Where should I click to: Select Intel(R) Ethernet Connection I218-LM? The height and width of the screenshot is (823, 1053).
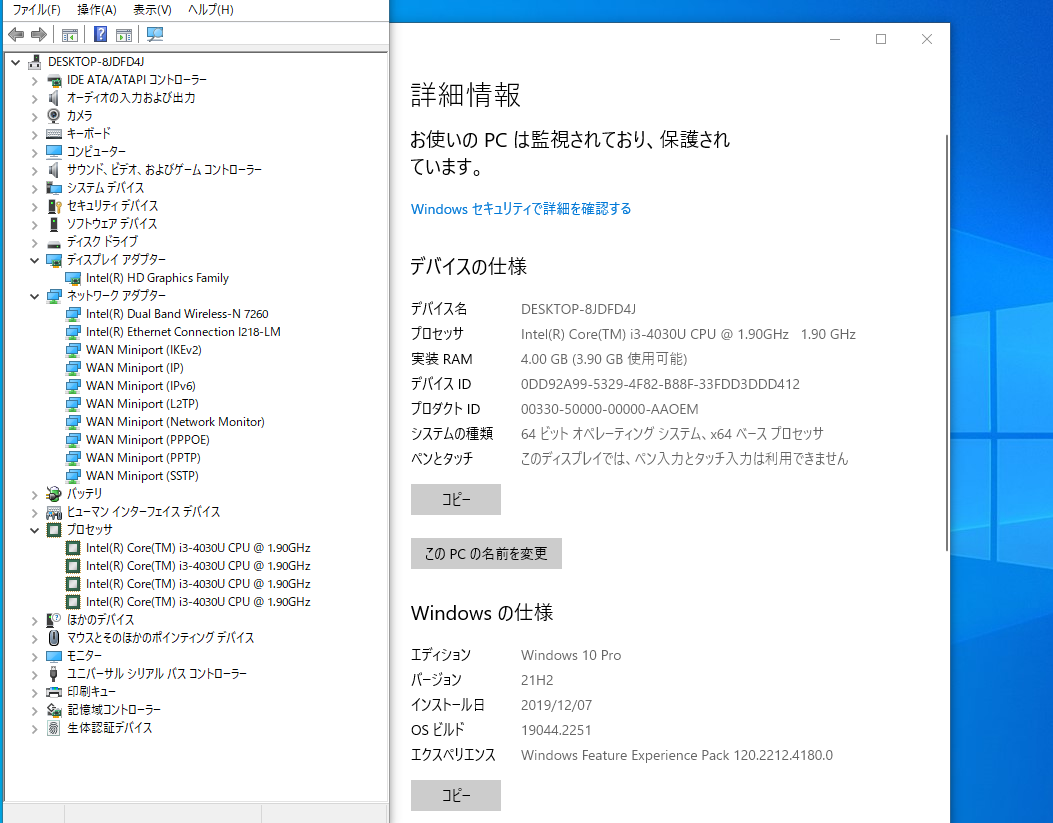point(183,332)
